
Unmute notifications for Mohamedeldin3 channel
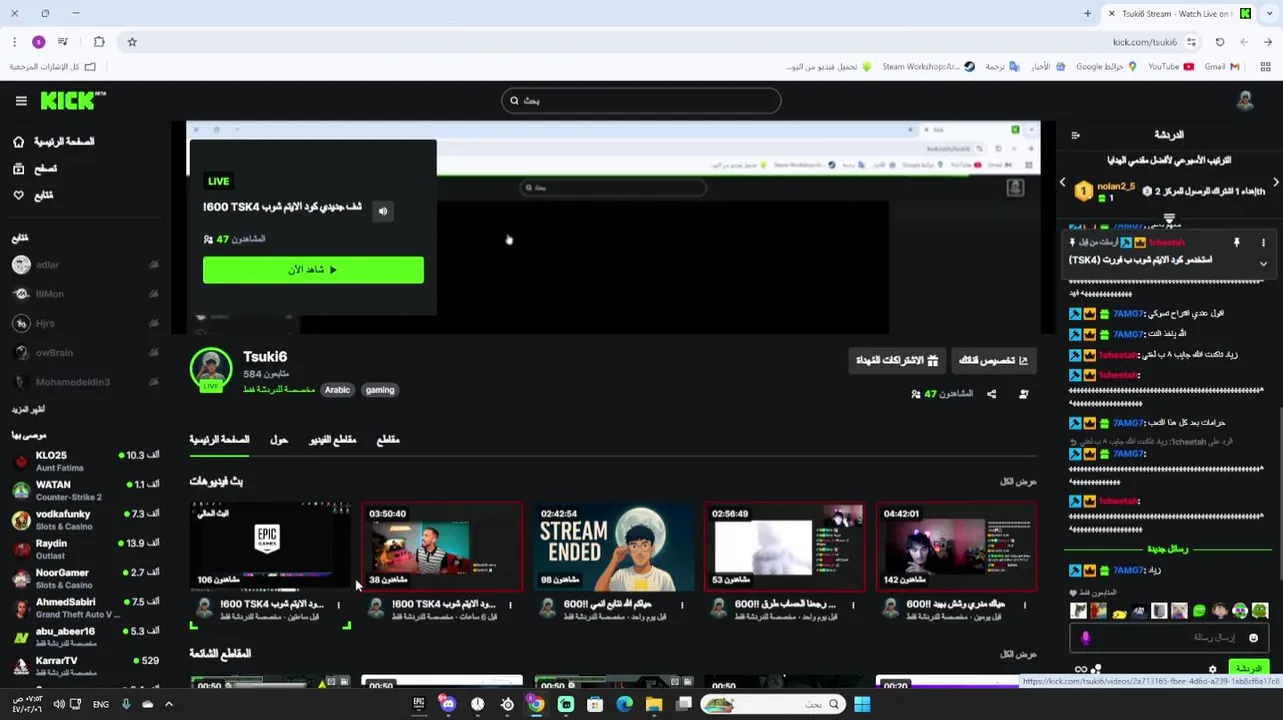click(153, 382)
